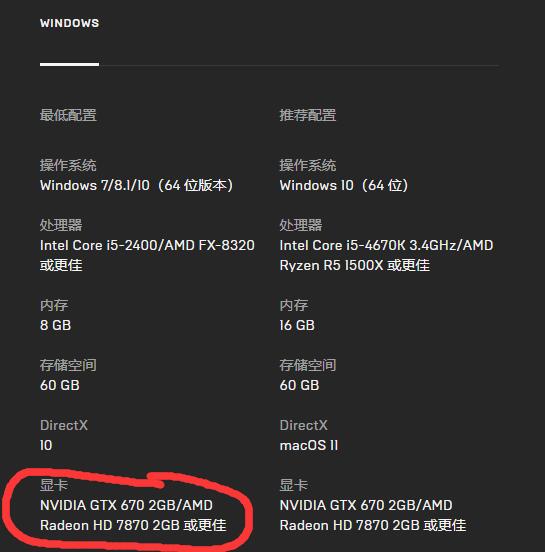
Task: Click the Intel Core i5-2400/AMD FX-8320 text
Action: click(x=147, y=245)
